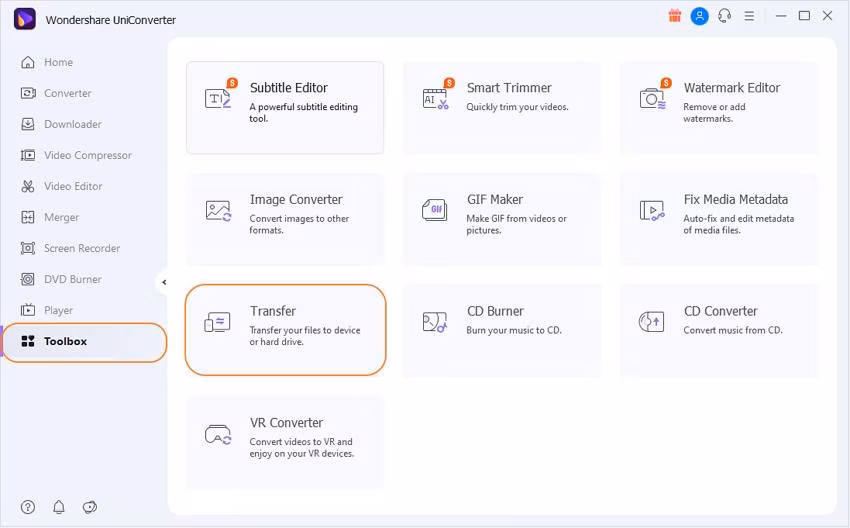This screenshot has height=528, width=850.
Task: Open the user account profile
Action: (x=700, y=16)
